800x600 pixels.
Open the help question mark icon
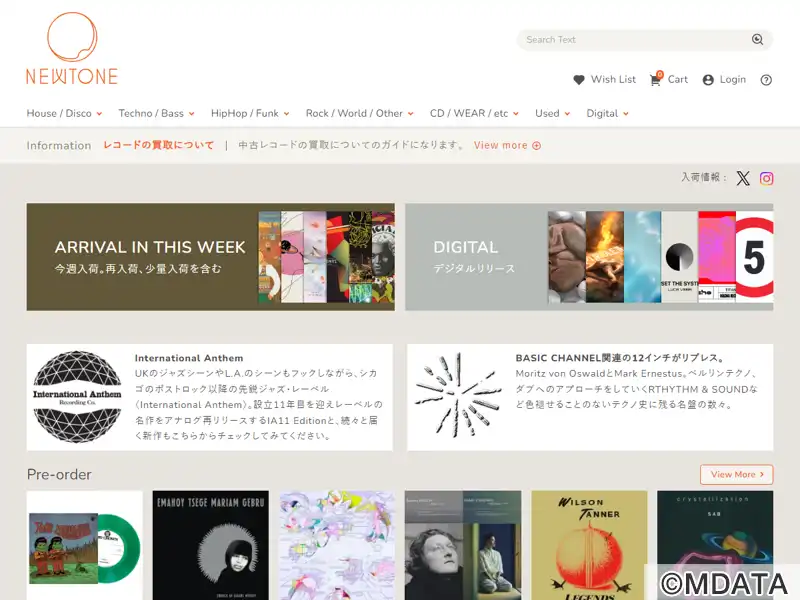[766, 80]
